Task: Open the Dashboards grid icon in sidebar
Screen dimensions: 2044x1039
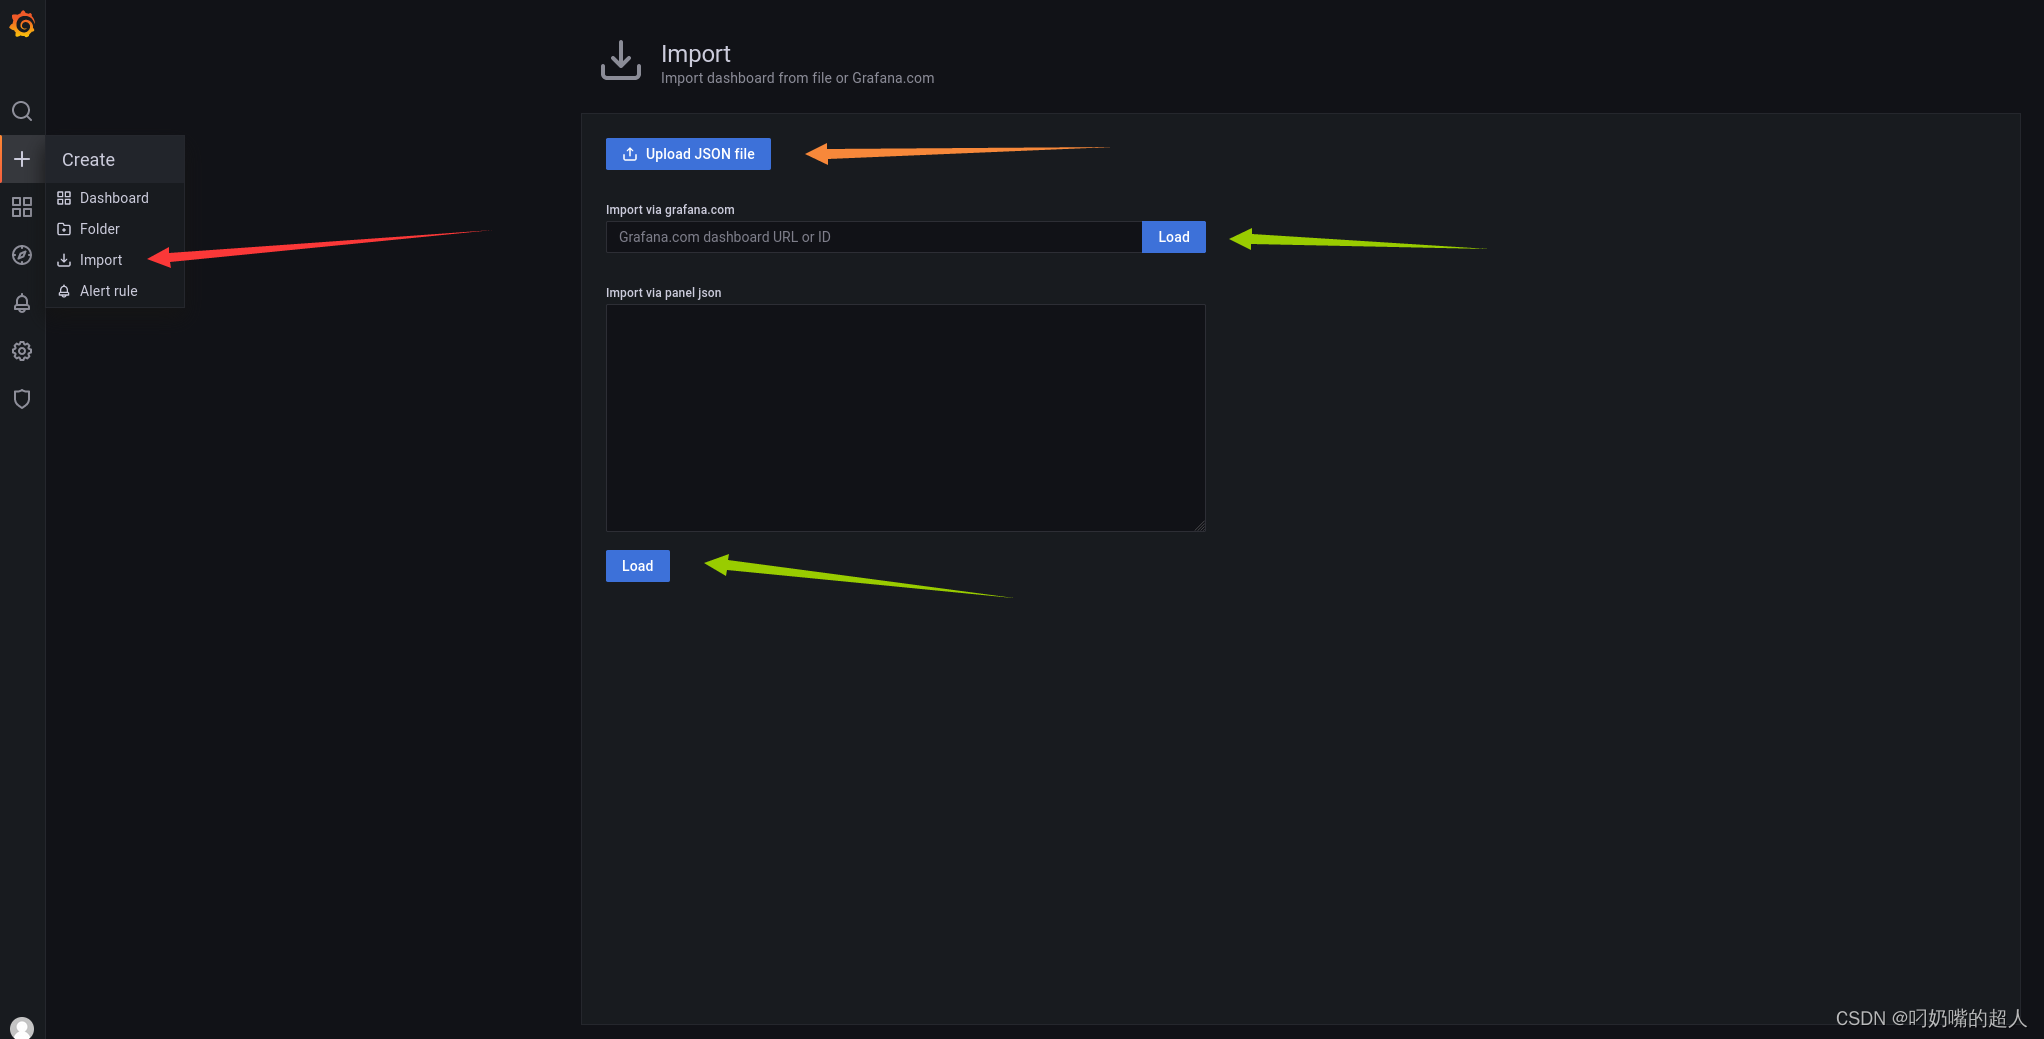Action: (x=22, y=207)
